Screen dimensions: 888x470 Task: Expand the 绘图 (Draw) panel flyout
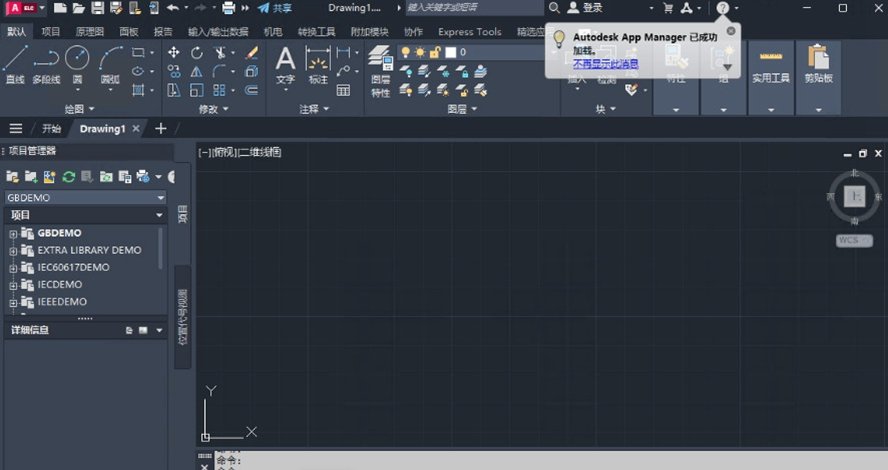(x=79, y=109)
